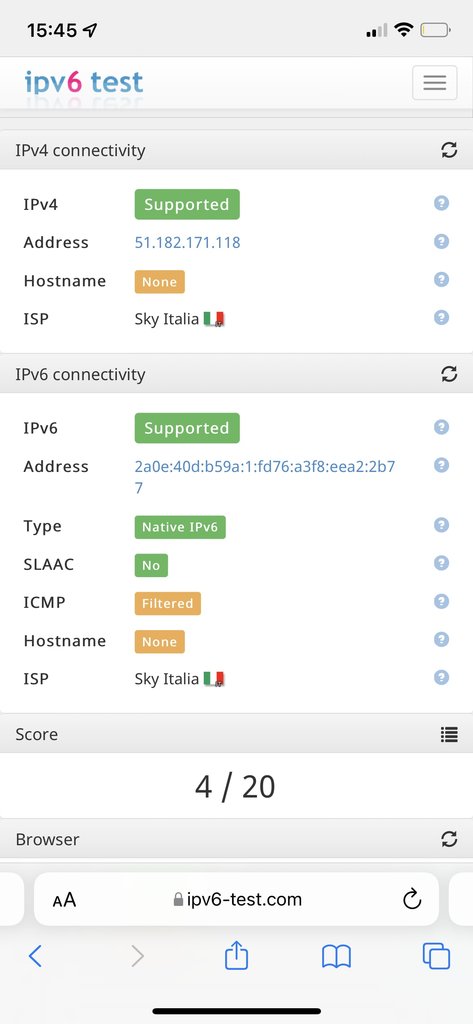Open the IPv6 address link
Screen dimensions: 473x1024
tap(265, 477)
